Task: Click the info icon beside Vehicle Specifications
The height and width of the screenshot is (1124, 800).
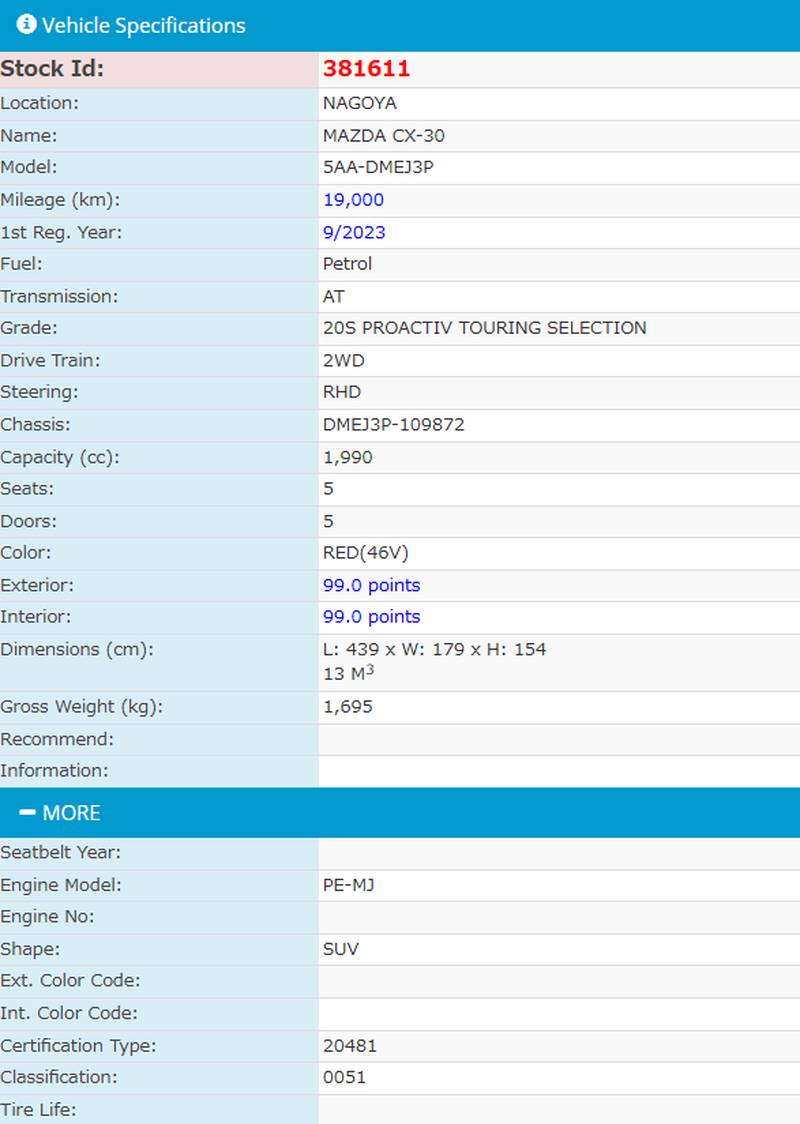Action: click(x=27, y=24)
